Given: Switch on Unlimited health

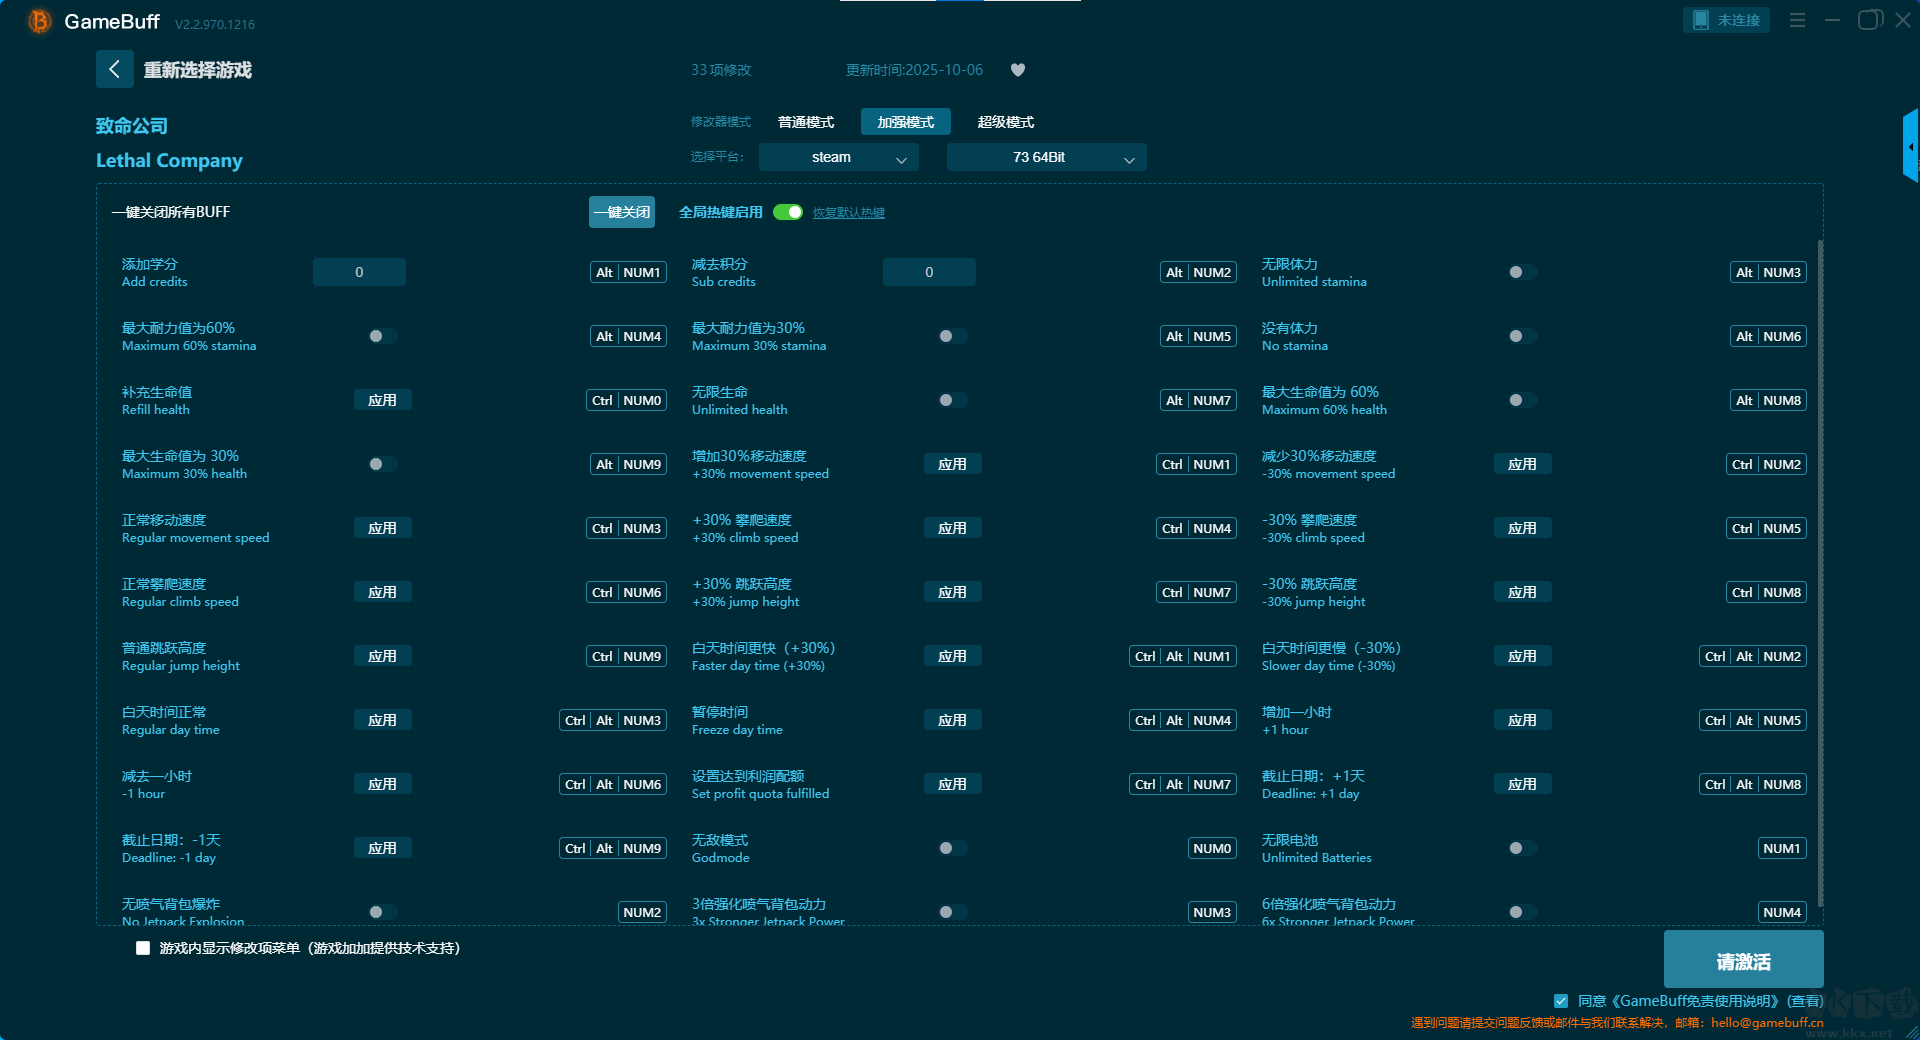Looking at the screenshot, I should click(x=953, y=400).
